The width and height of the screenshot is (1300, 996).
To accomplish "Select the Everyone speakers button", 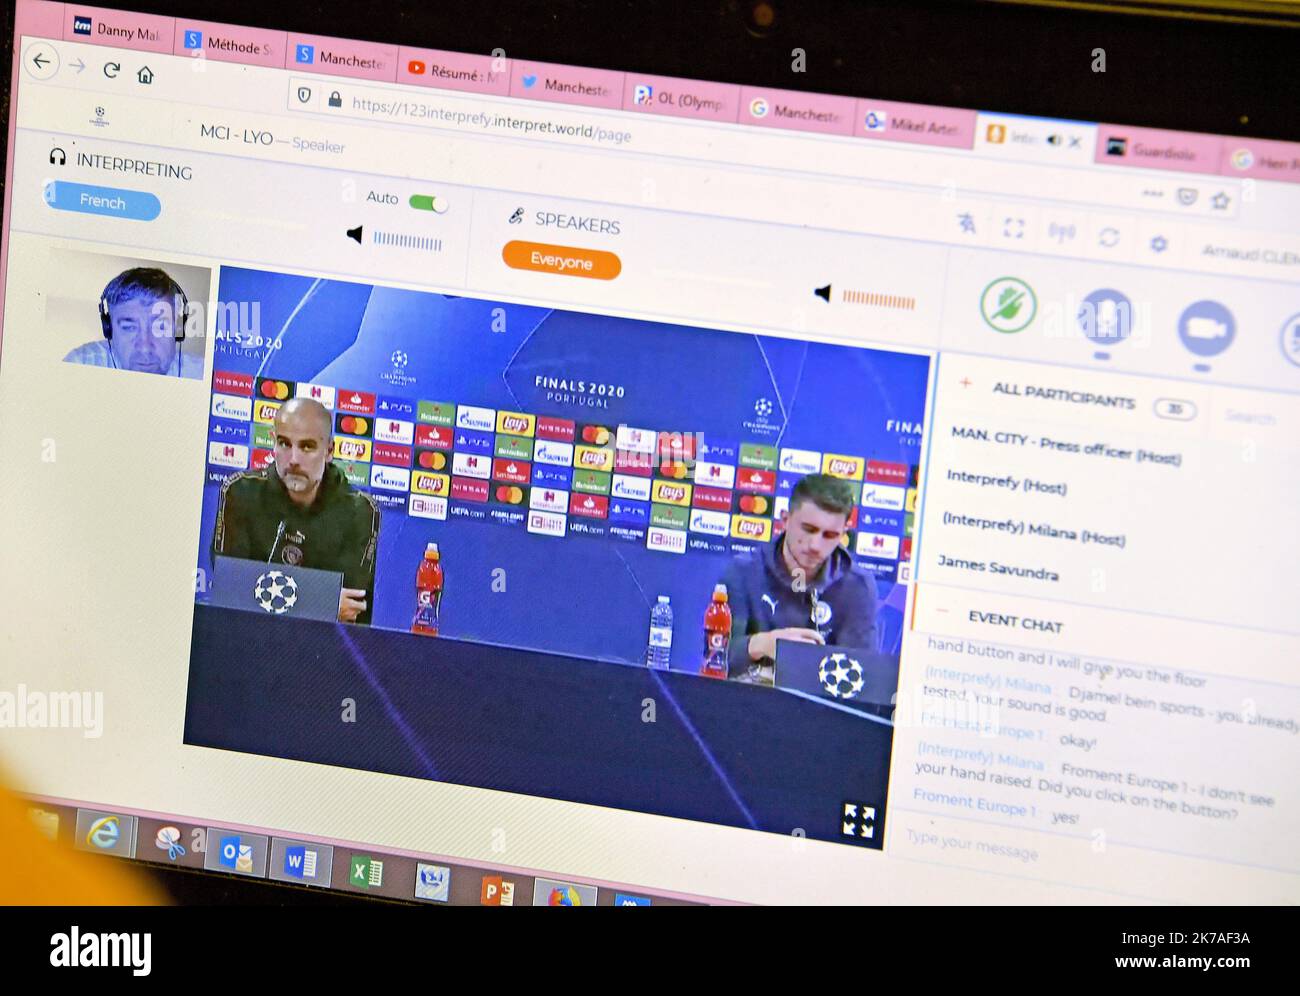I will [561, 261].
